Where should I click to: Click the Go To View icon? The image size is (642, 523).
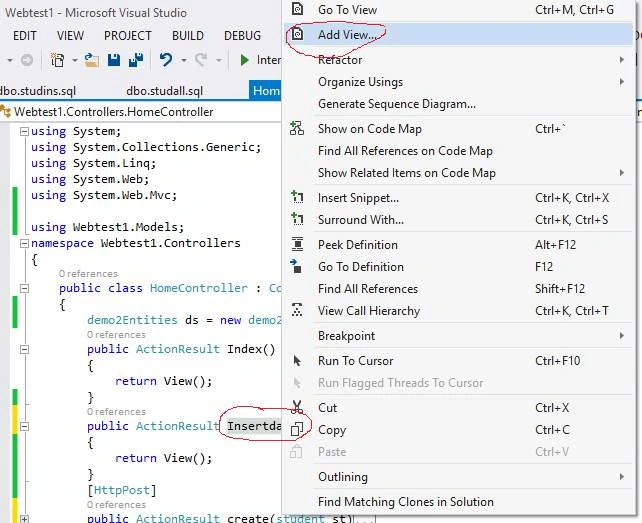(x=298, y=9)
